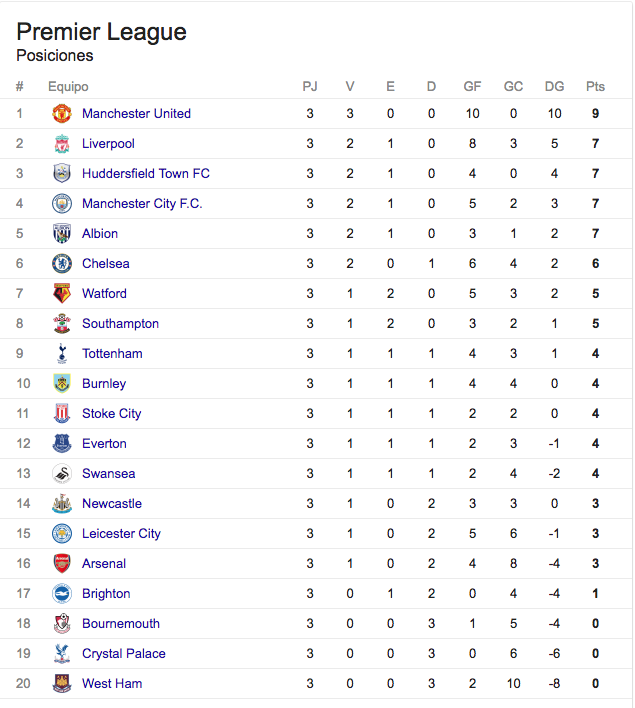Click the DG column header
This screenshot has height=708, width=635.
554,86
